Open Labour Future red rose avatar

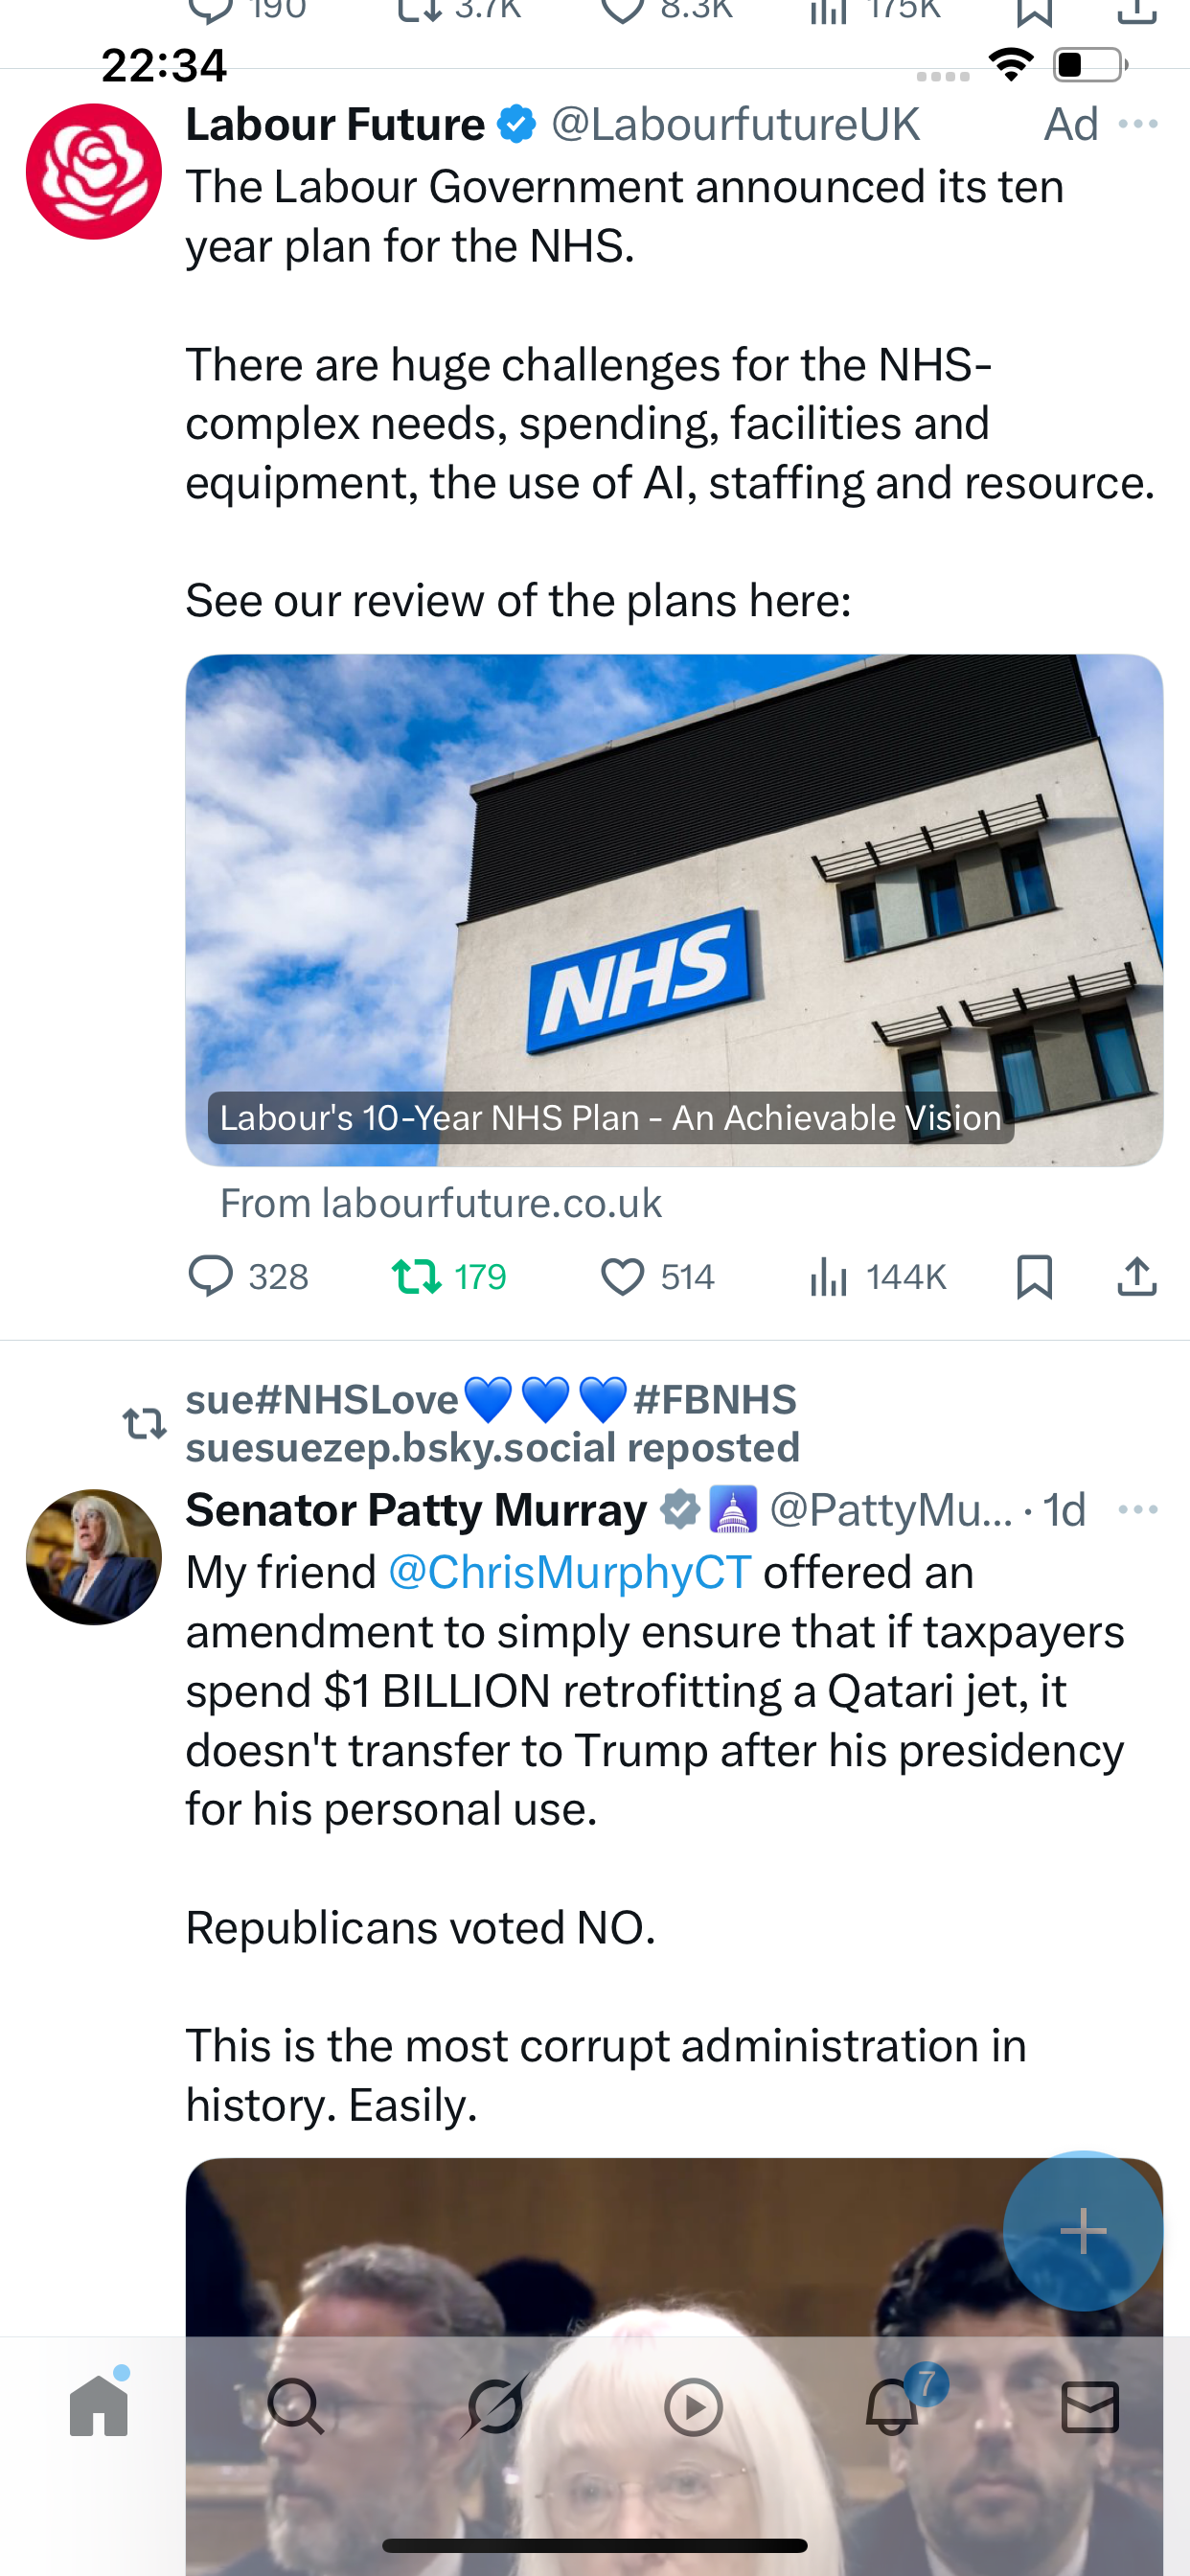point(94,172)
